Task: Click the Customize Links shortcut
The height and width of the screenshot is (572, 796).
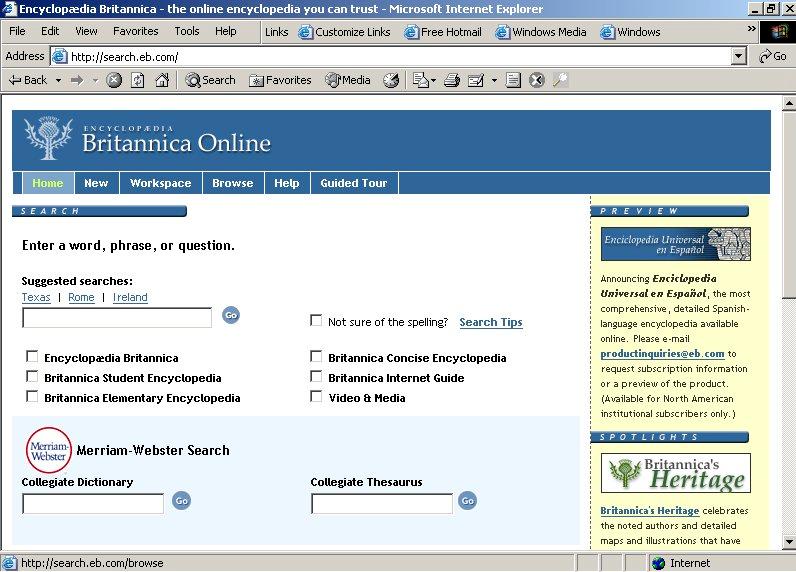Action: pyautogui.click(x=345, y=32)
